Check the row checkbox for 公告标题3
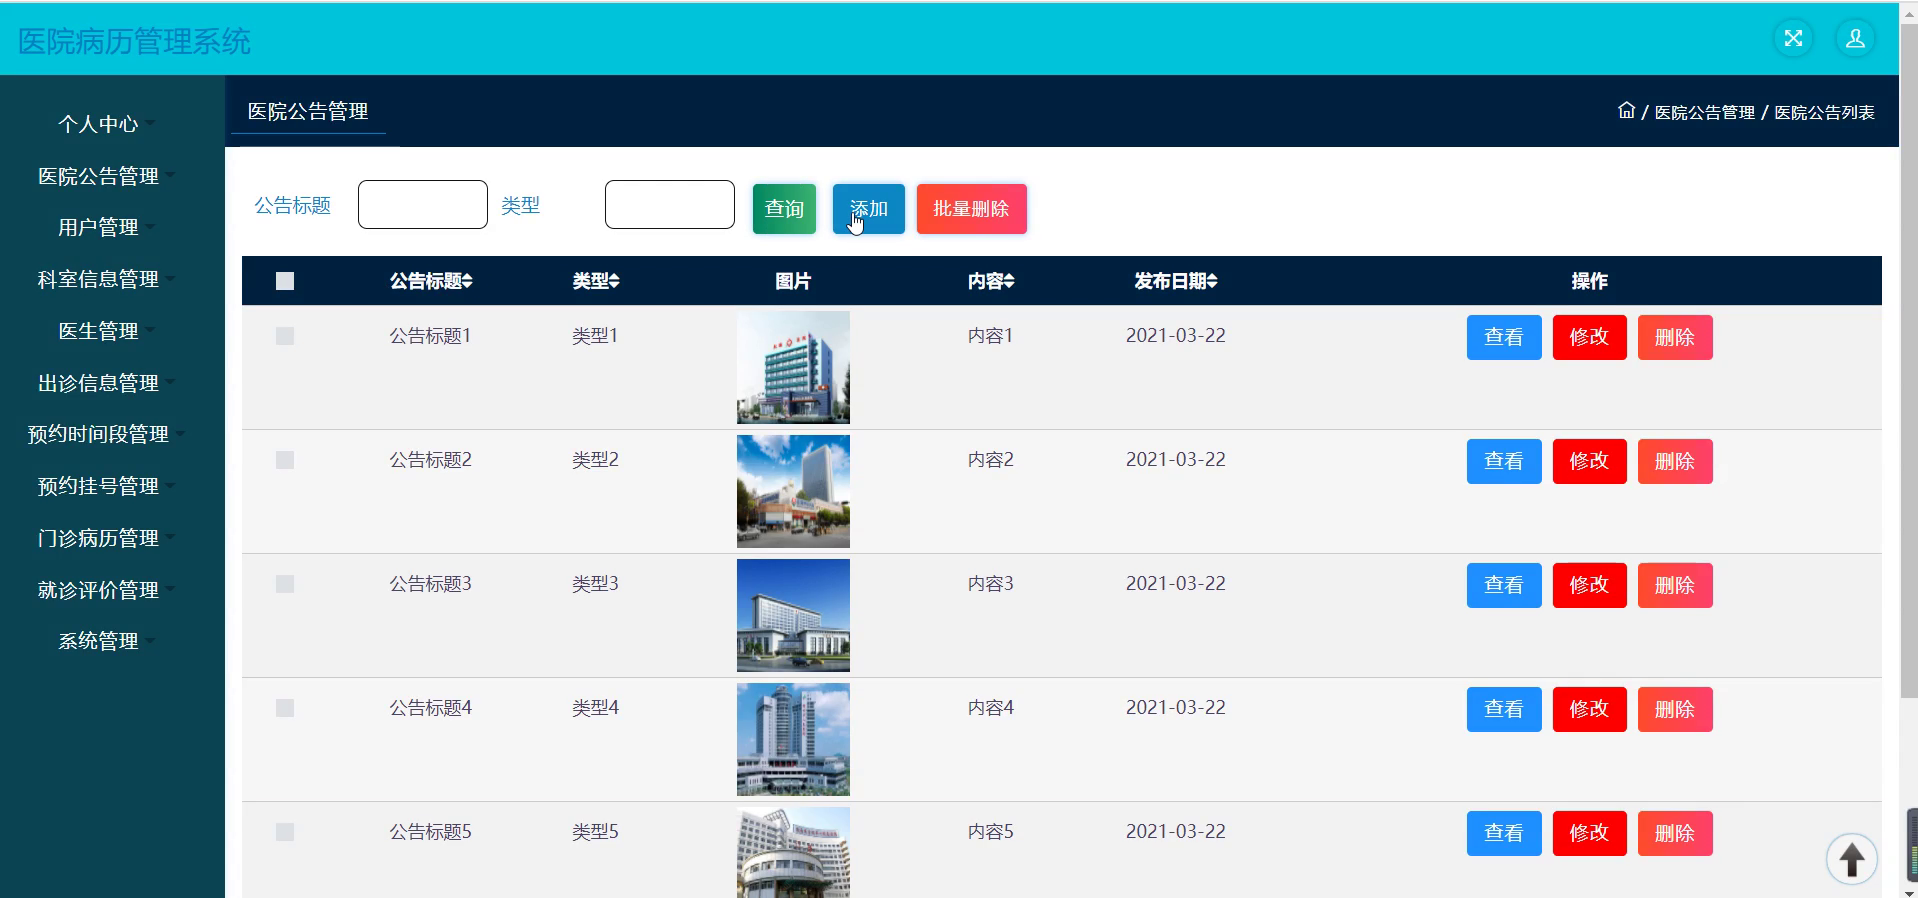The height and width of the screenshot is (898, 1918). (285, 584)
